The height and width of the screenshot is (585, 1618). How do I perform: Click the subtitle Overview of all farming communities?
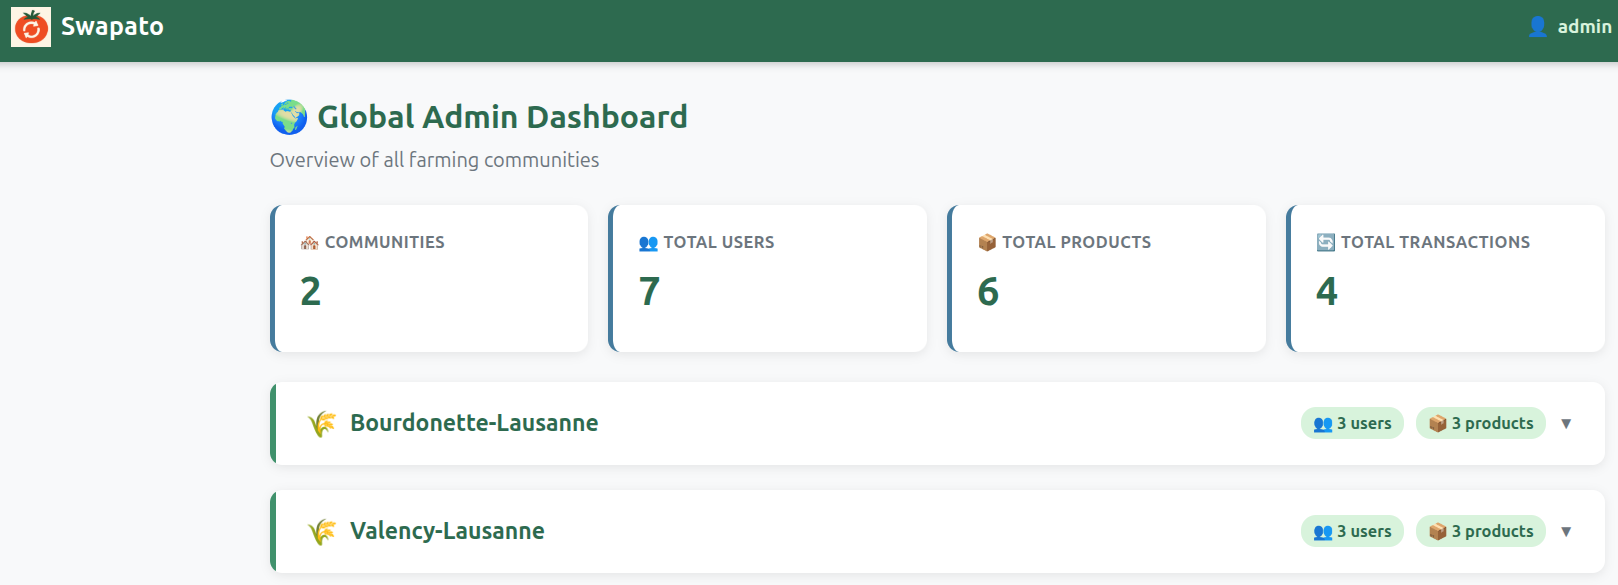[x=434, y=160]
